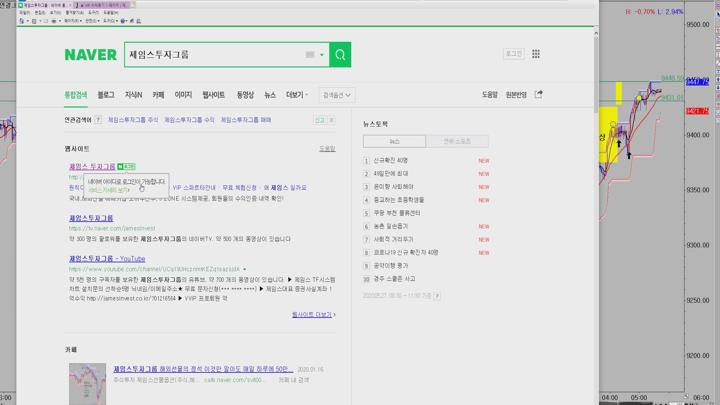Open news topic 등교하는 초등학생들
Image resolution: width=720 pixels, height=405 pixels.
399,200
